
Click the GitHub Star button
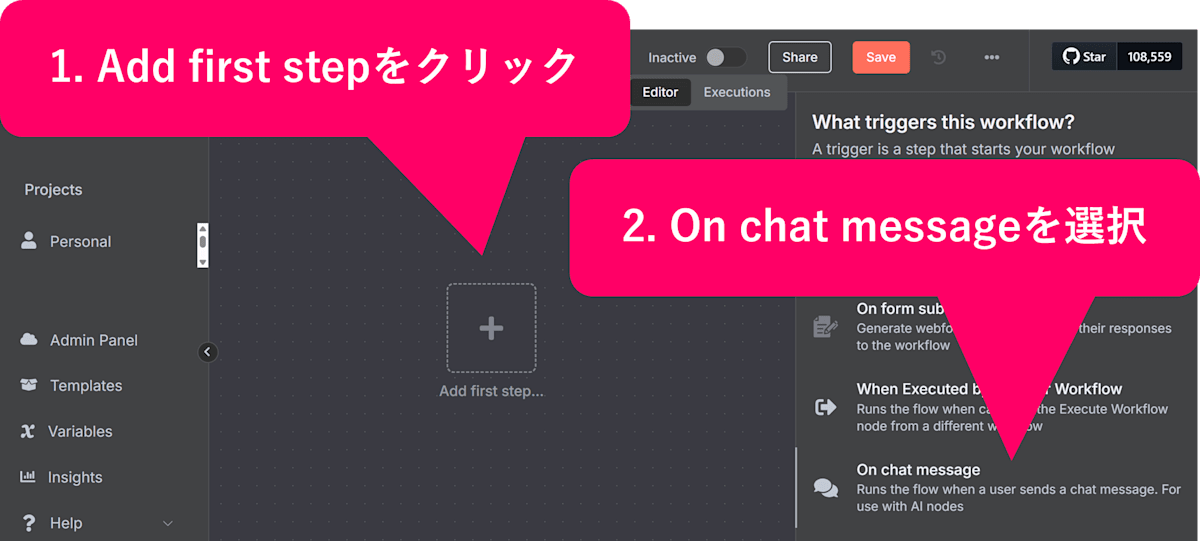point(1084,57)
